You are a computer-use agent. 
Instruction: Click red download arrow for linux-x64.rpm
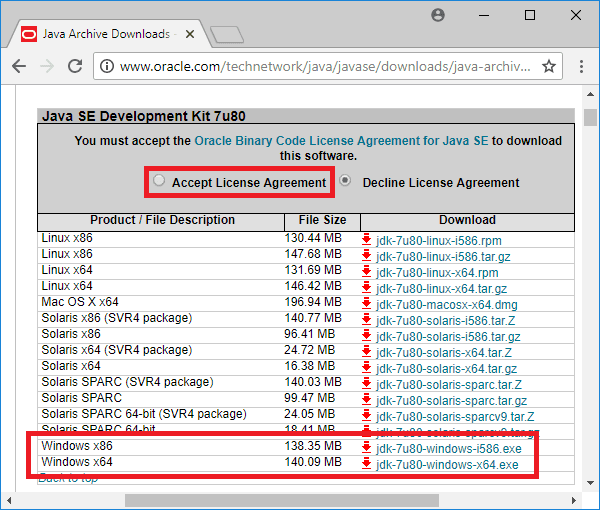tap(366, 271)
